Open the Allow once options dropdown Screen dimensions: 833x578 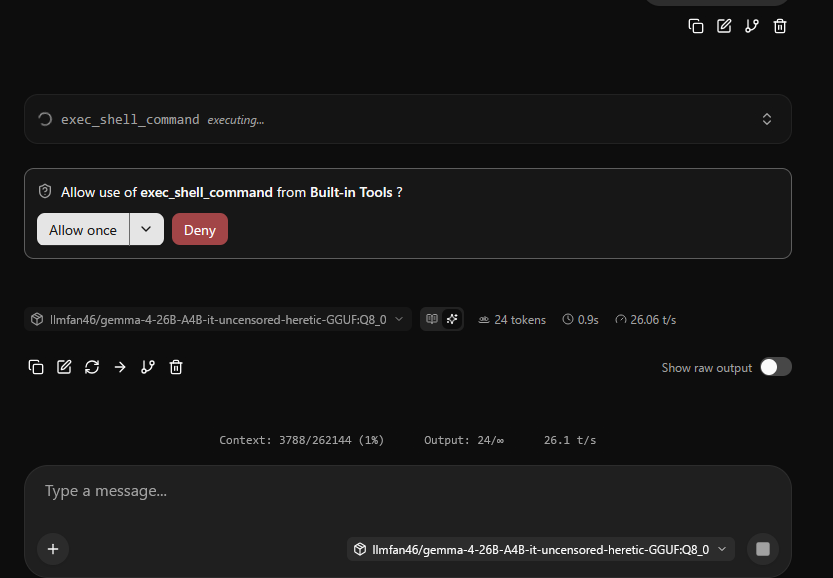[x=146, y=230]
